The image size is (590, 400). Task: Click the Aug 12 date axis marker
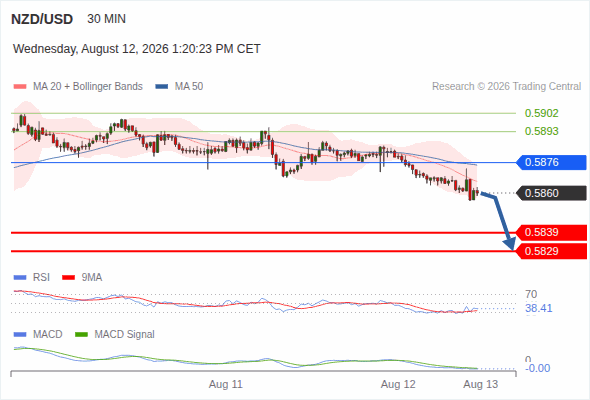pyautogui.click(x=398, y=385)
